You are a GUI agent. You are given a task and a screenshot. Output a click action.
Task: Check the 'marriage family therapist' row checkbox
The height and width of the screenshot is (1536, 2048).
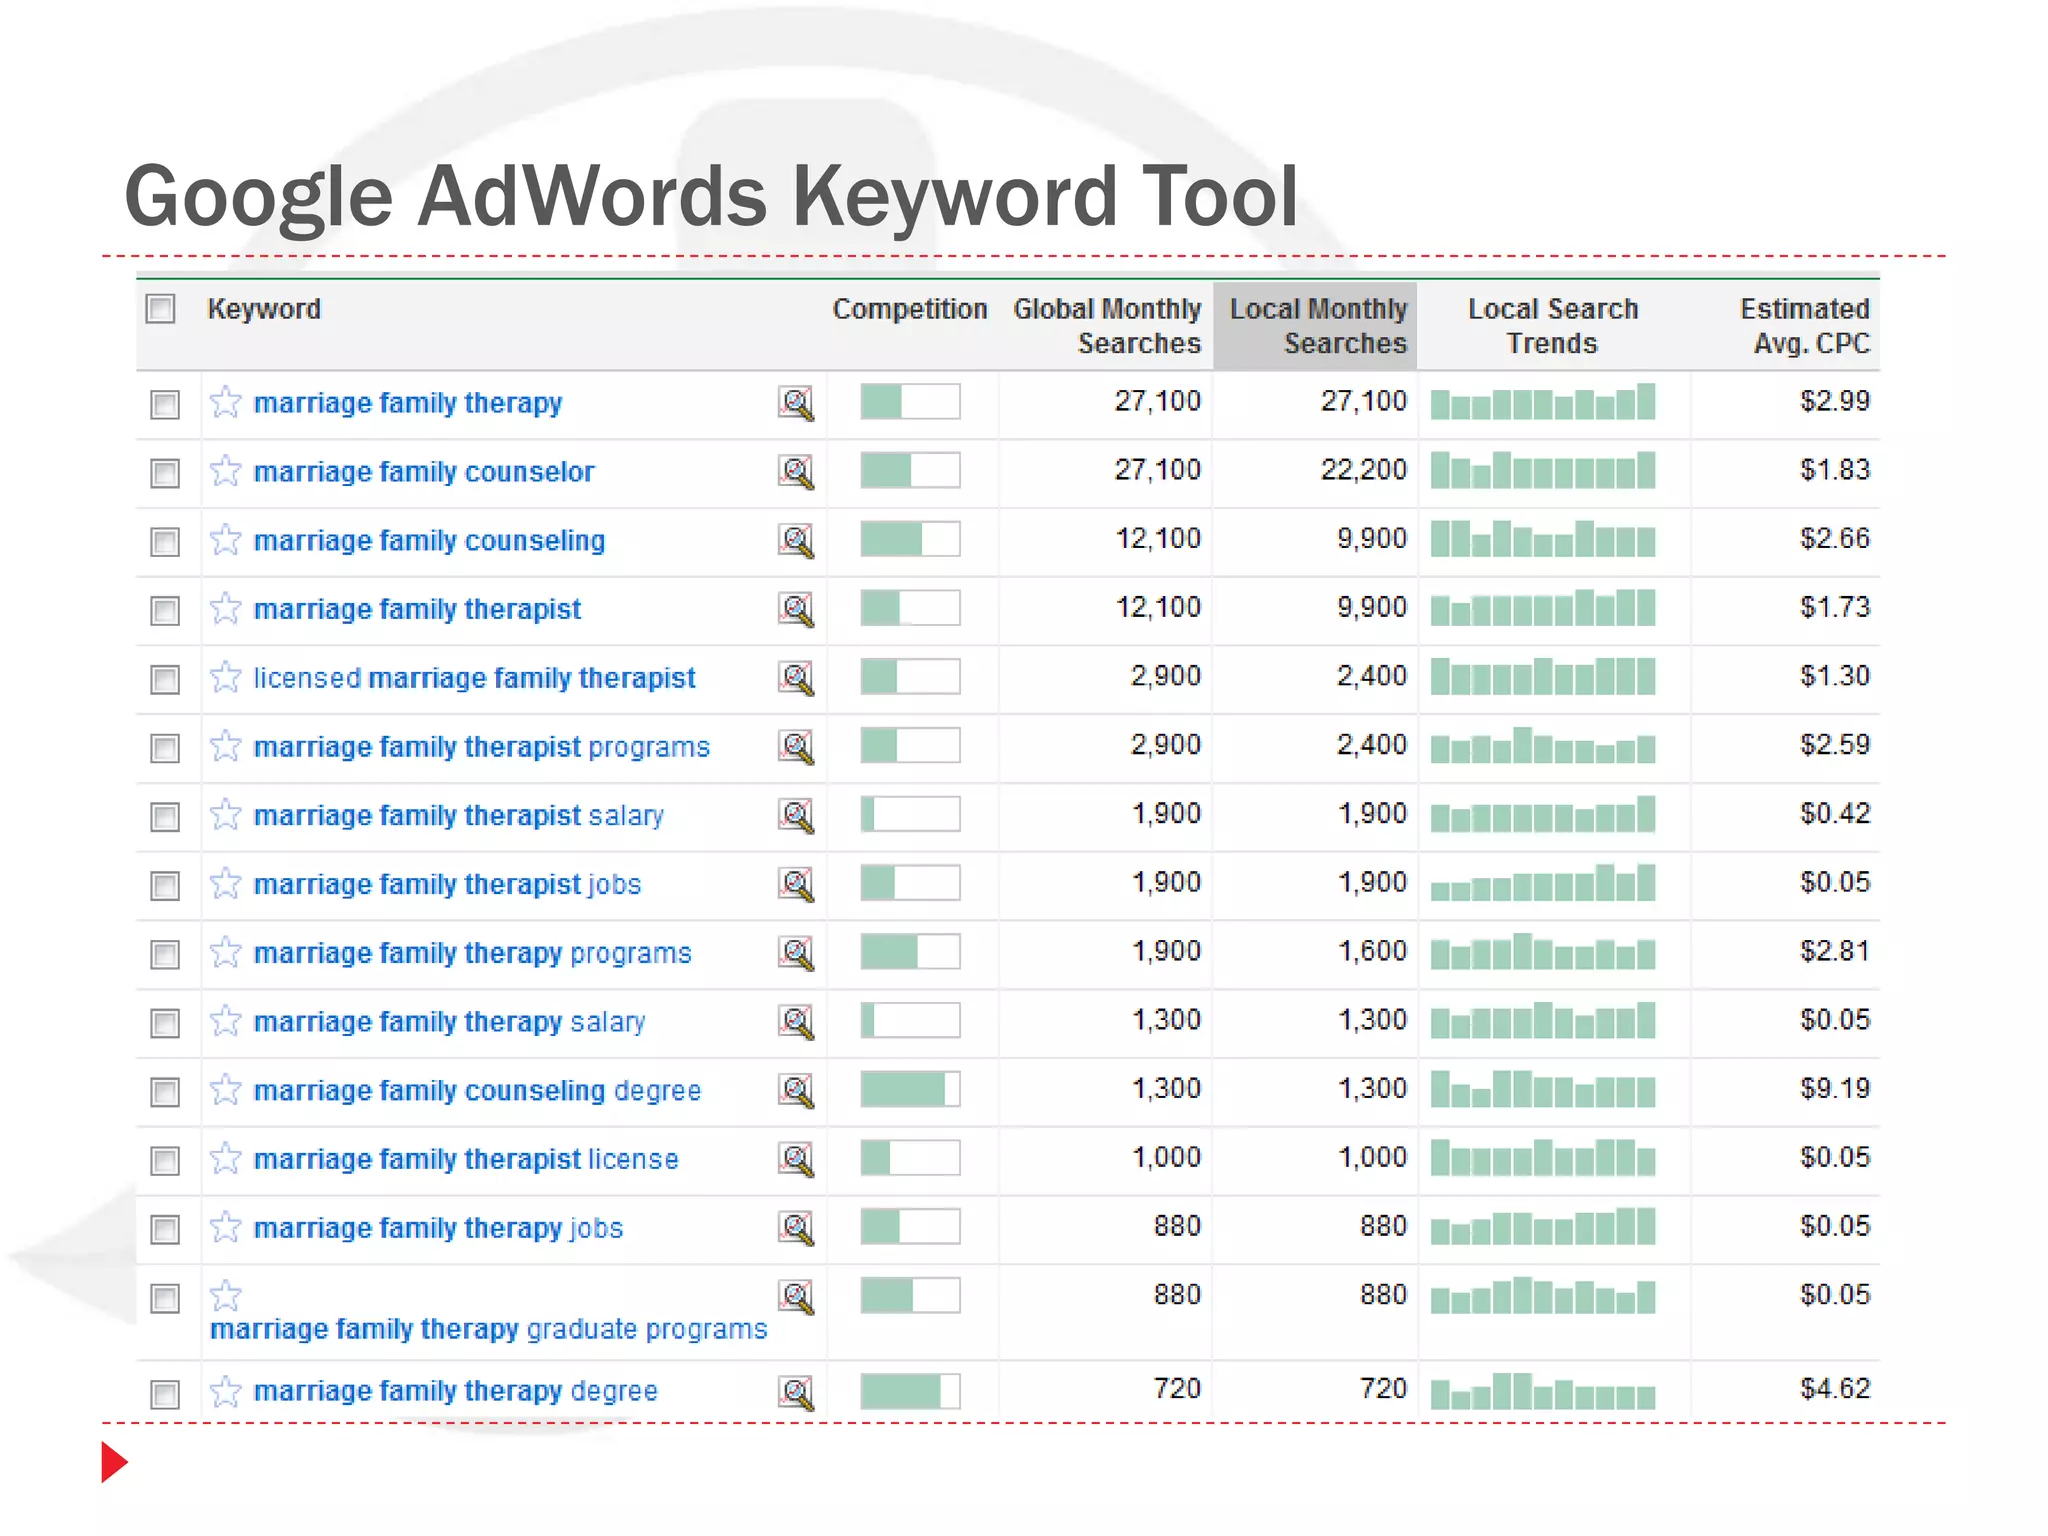[165, 610]
